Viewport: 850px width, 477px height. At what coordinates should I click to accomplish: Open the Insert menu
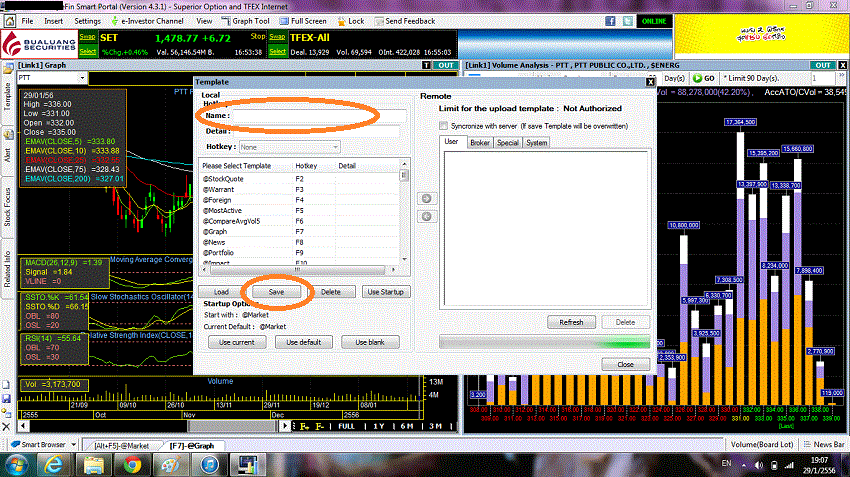[x=54, y=21]
